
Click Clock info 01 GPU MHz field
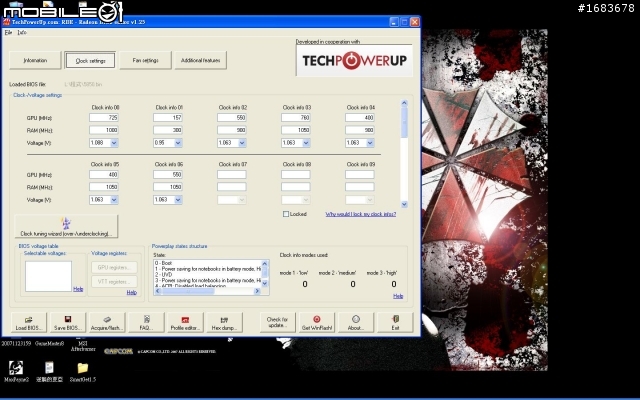click(168, 118)
